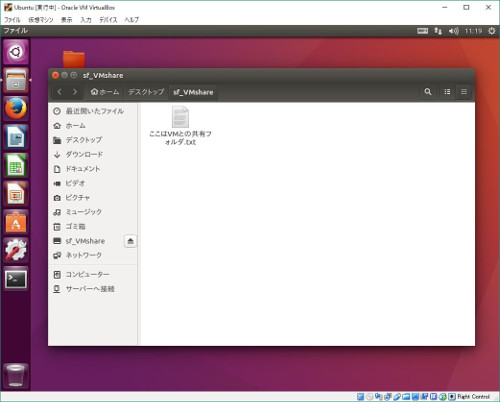The image size is (500, 402).
Task: Open the VirtualBox 仮想マシン menu
Action: click(41, 20)
